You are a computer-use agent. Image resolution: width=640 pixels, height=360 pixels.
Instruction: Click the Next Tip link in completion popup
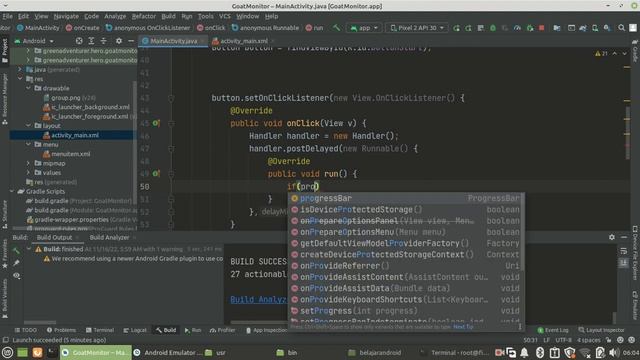coord(463,327)
